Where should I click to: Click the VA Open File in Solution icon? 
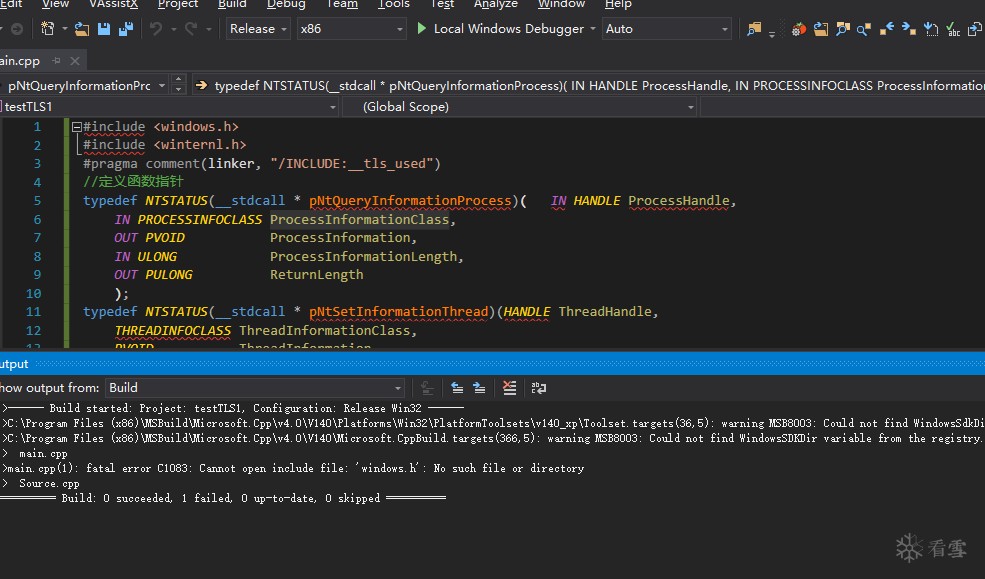click(820, 29)
